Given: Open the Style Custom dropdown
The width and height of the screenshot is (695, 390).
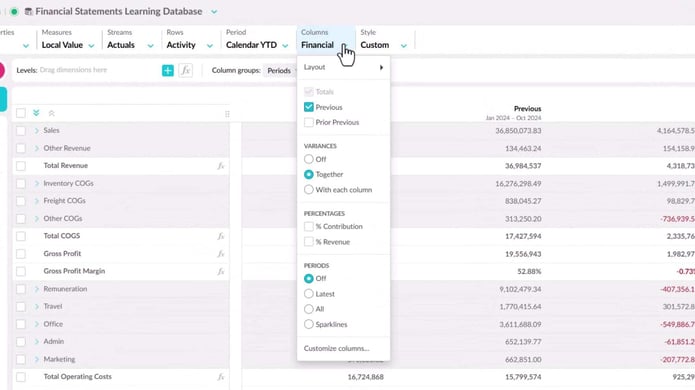Looking at the screenshot, I should [x=383, y=39].
